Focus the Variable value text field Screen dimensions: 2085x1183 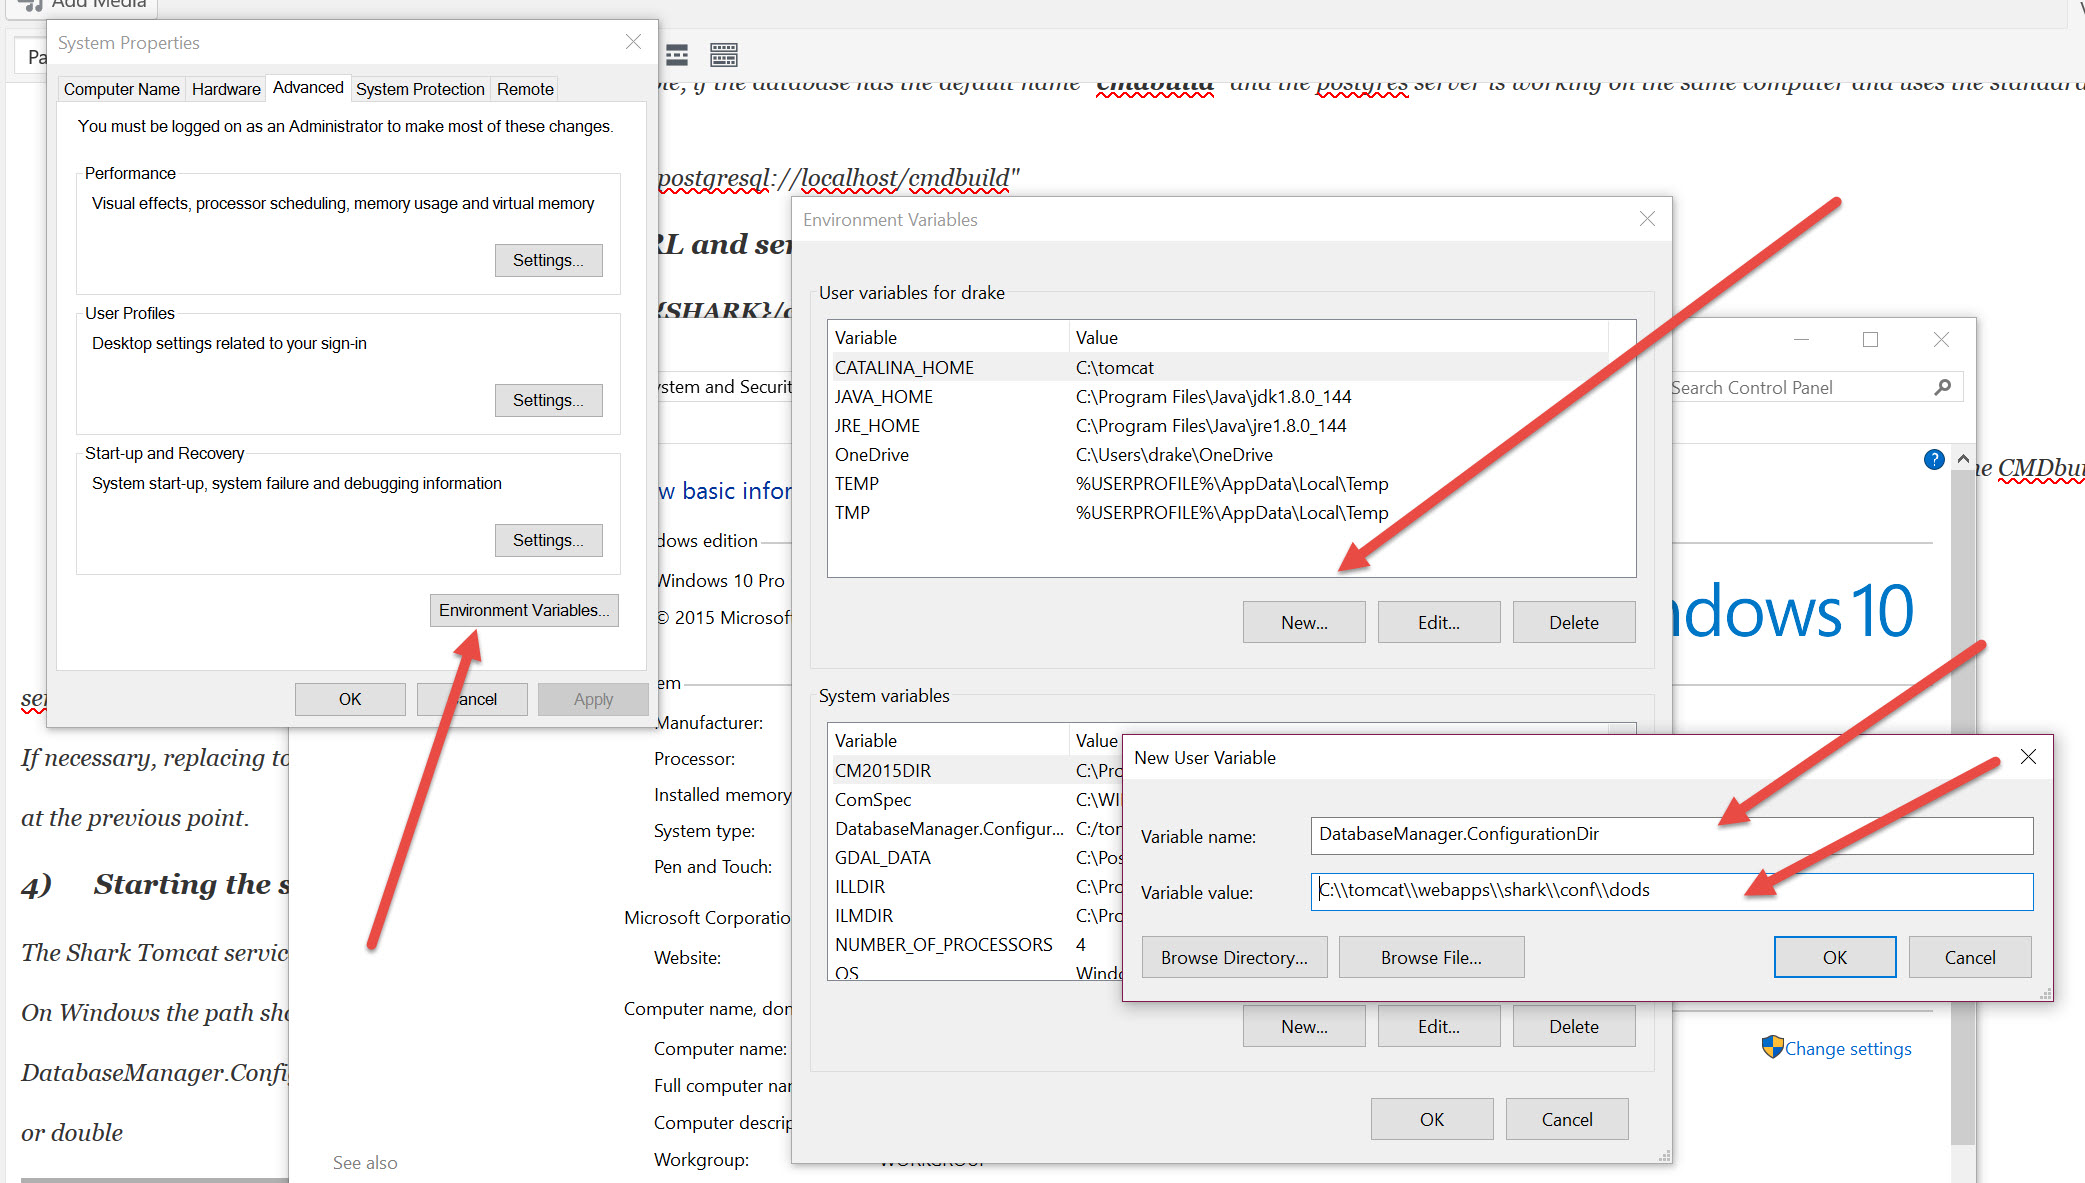pyautogui.click(x=1670, y=891)
